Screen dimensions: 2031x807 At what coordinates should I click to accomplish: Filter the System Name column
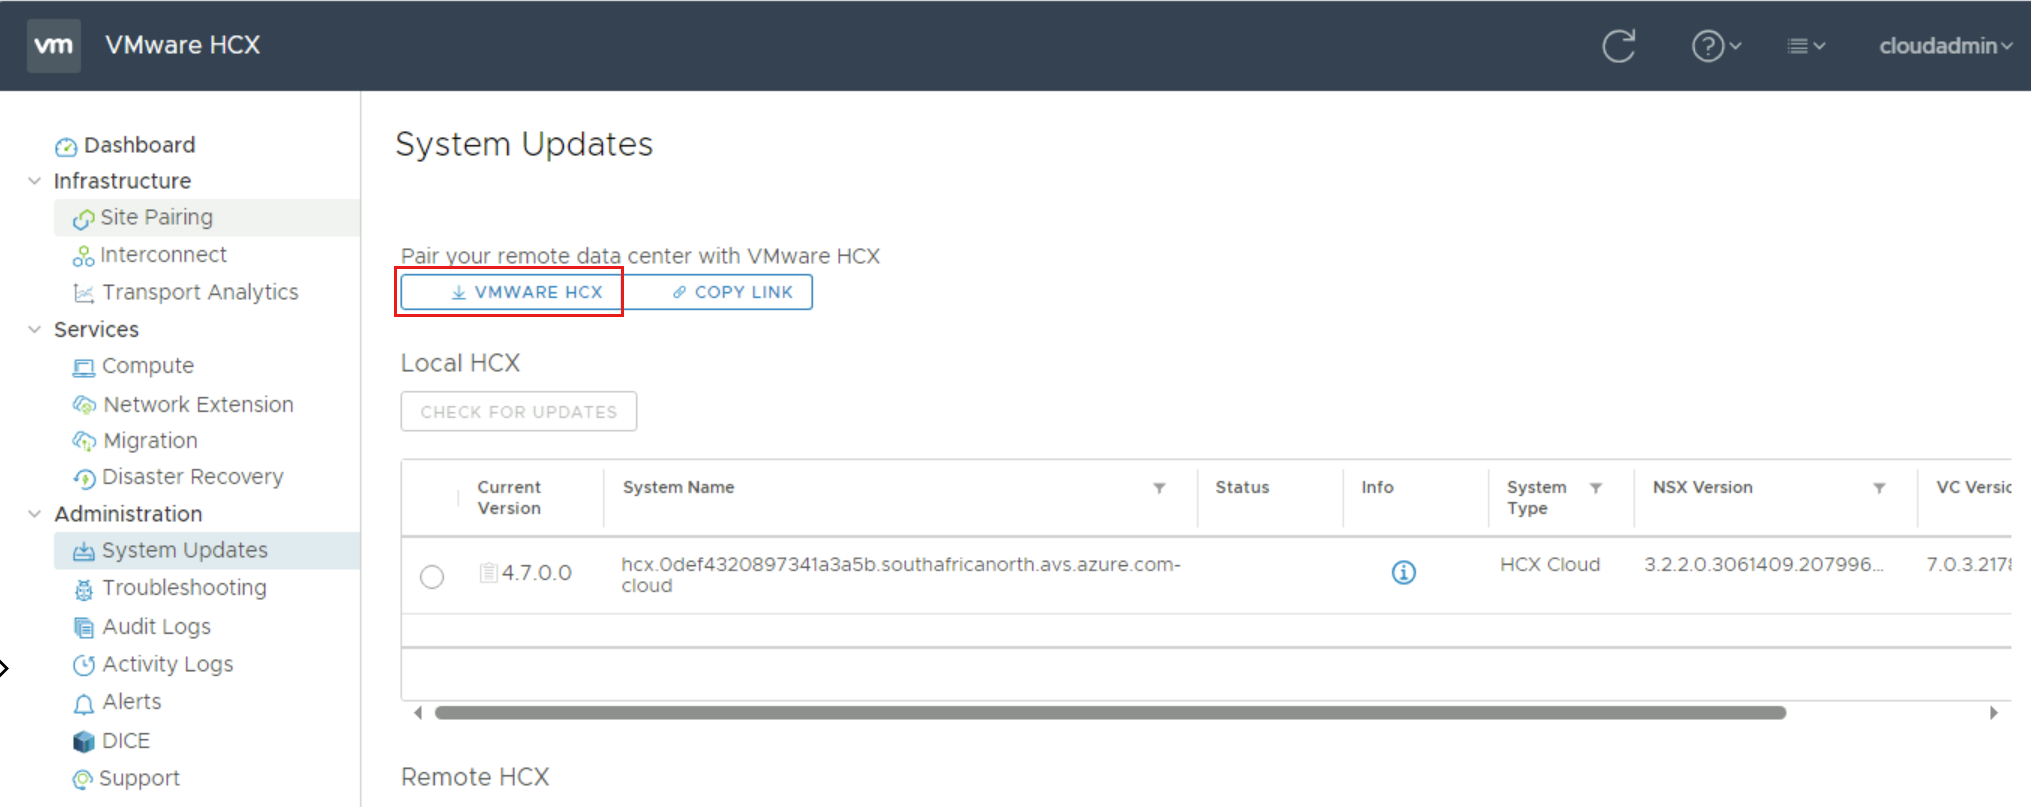click(1159, 488)
